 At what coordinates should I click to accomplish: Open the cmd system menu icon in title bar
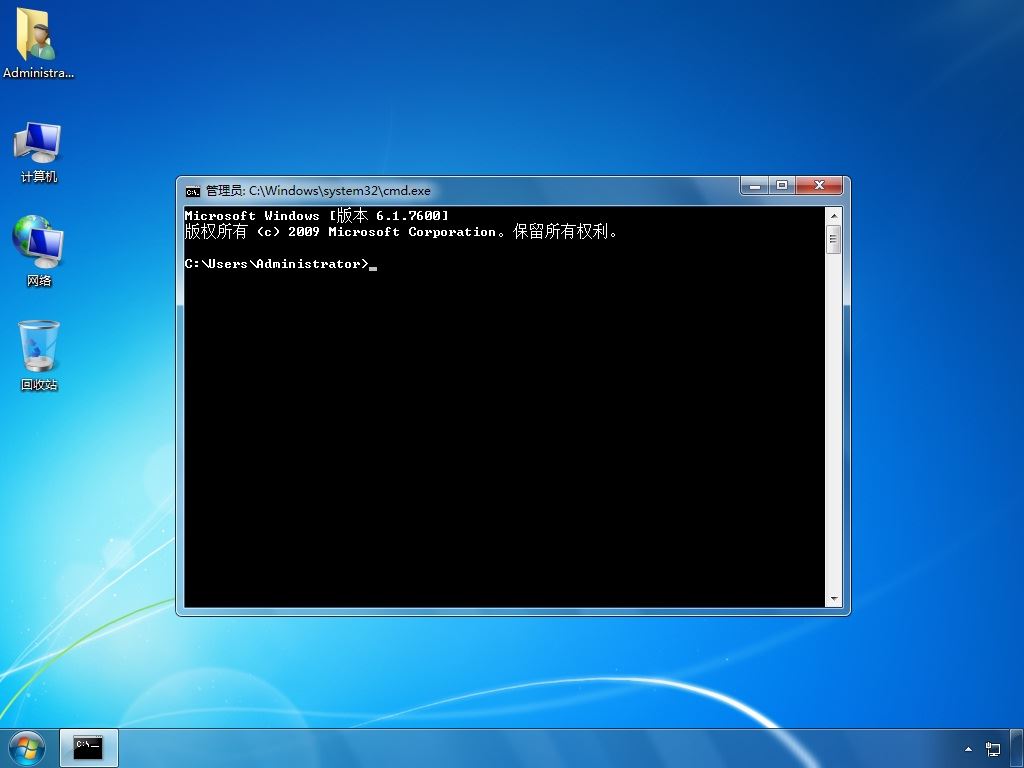pos(193,191)
